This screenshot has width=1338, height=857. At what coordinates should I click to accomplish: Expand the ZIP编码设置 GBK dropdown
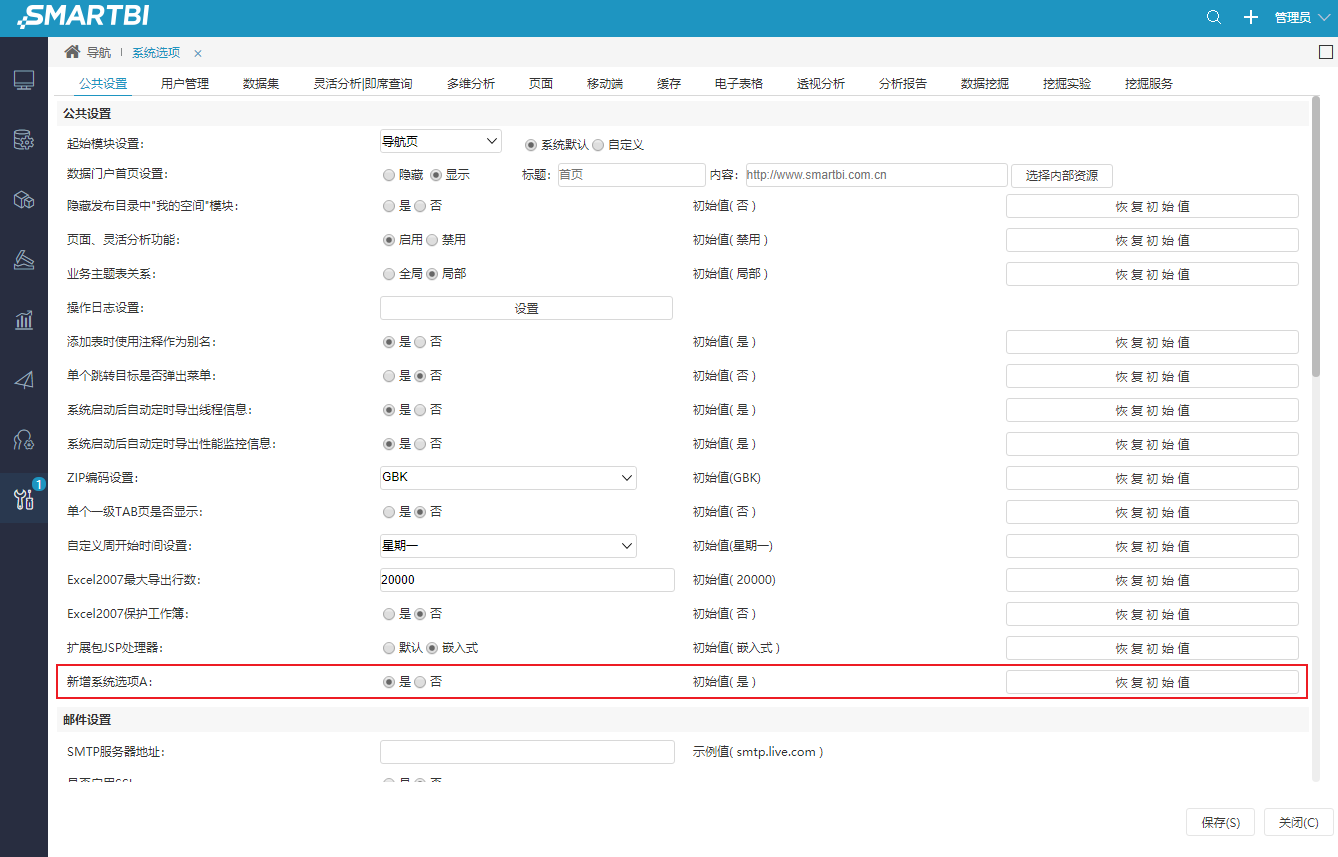pos(508,478)
